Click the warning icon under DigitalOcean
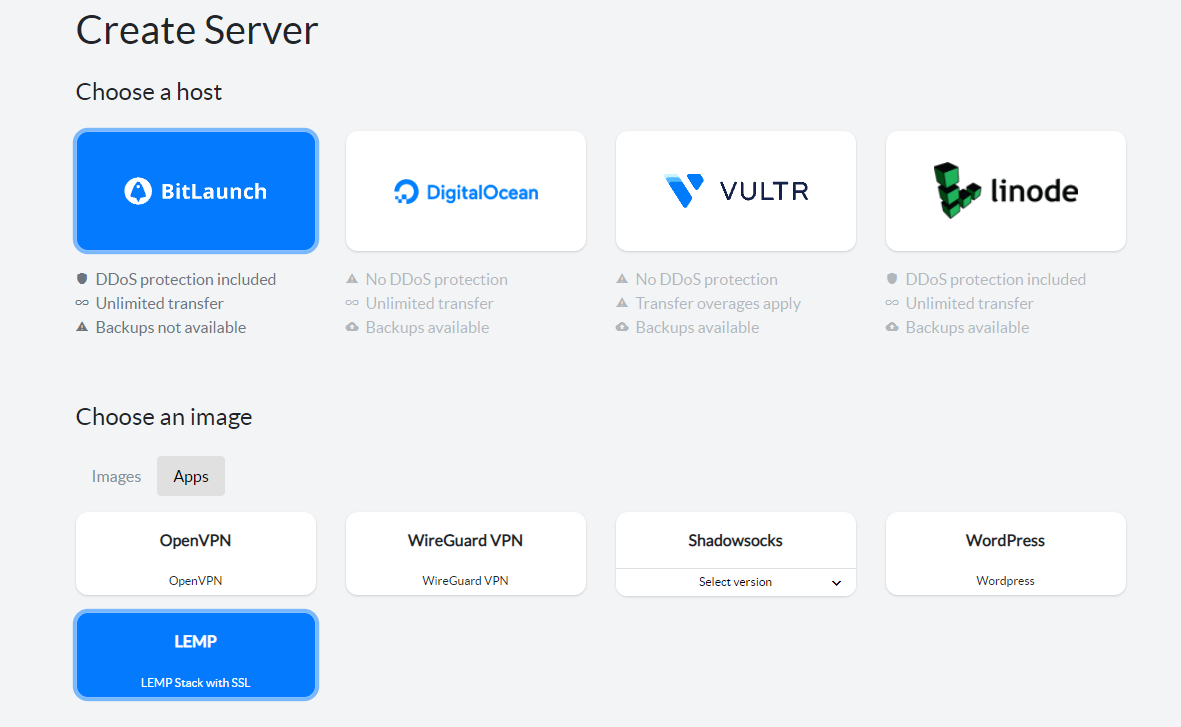The image size is (1181, 727). tap(352, 279)
